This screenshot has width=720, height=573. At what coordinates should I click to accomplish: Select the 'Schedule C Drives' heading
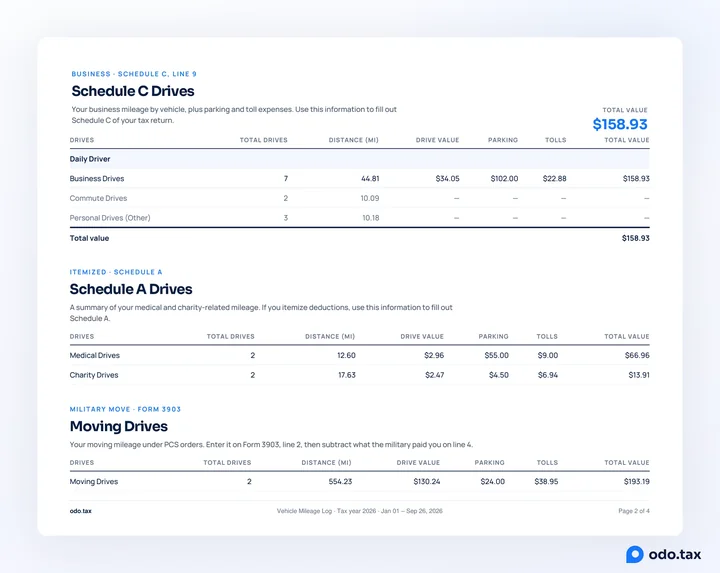coord(133,91)
